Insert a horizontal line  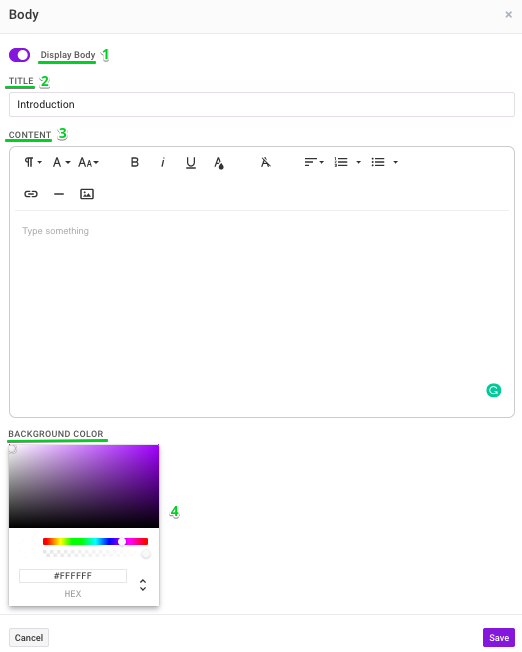point(59,194)
